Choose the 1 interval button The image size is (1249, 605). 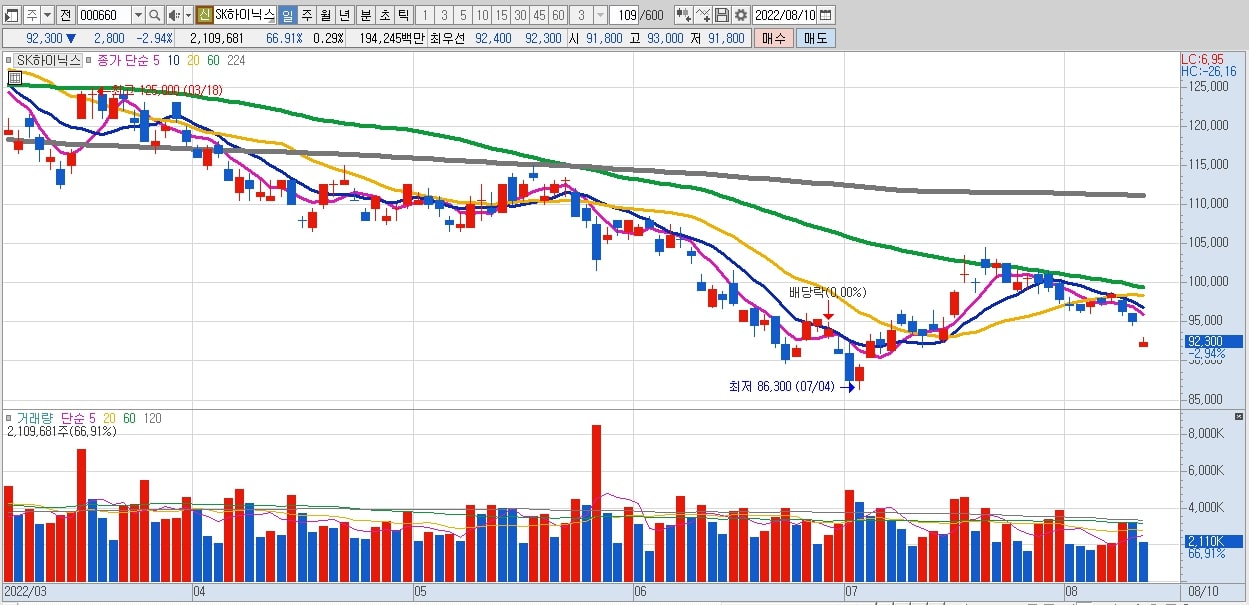424,15
